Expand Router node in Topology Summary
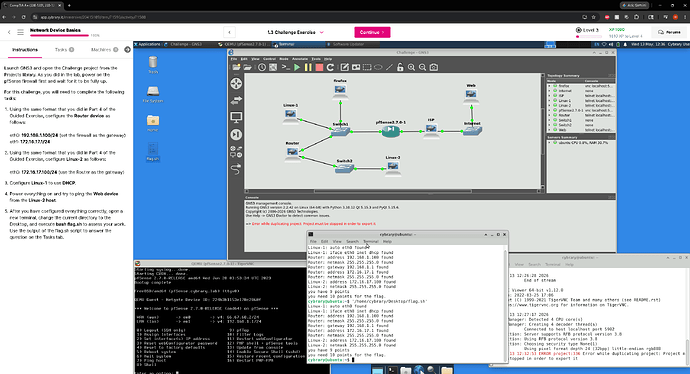The height and width of the screenshot is (374, 690). coord(550,115)
